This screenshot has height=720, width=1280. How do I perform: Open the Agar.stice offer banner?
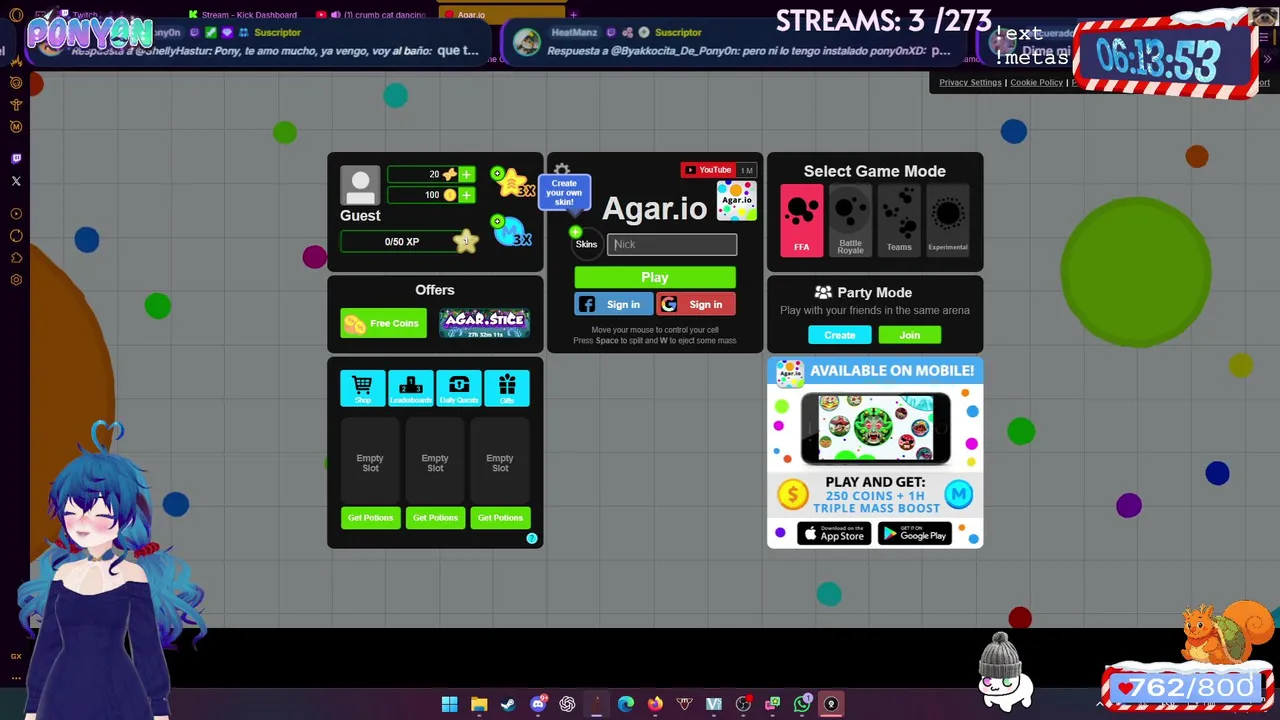(484, 323)
